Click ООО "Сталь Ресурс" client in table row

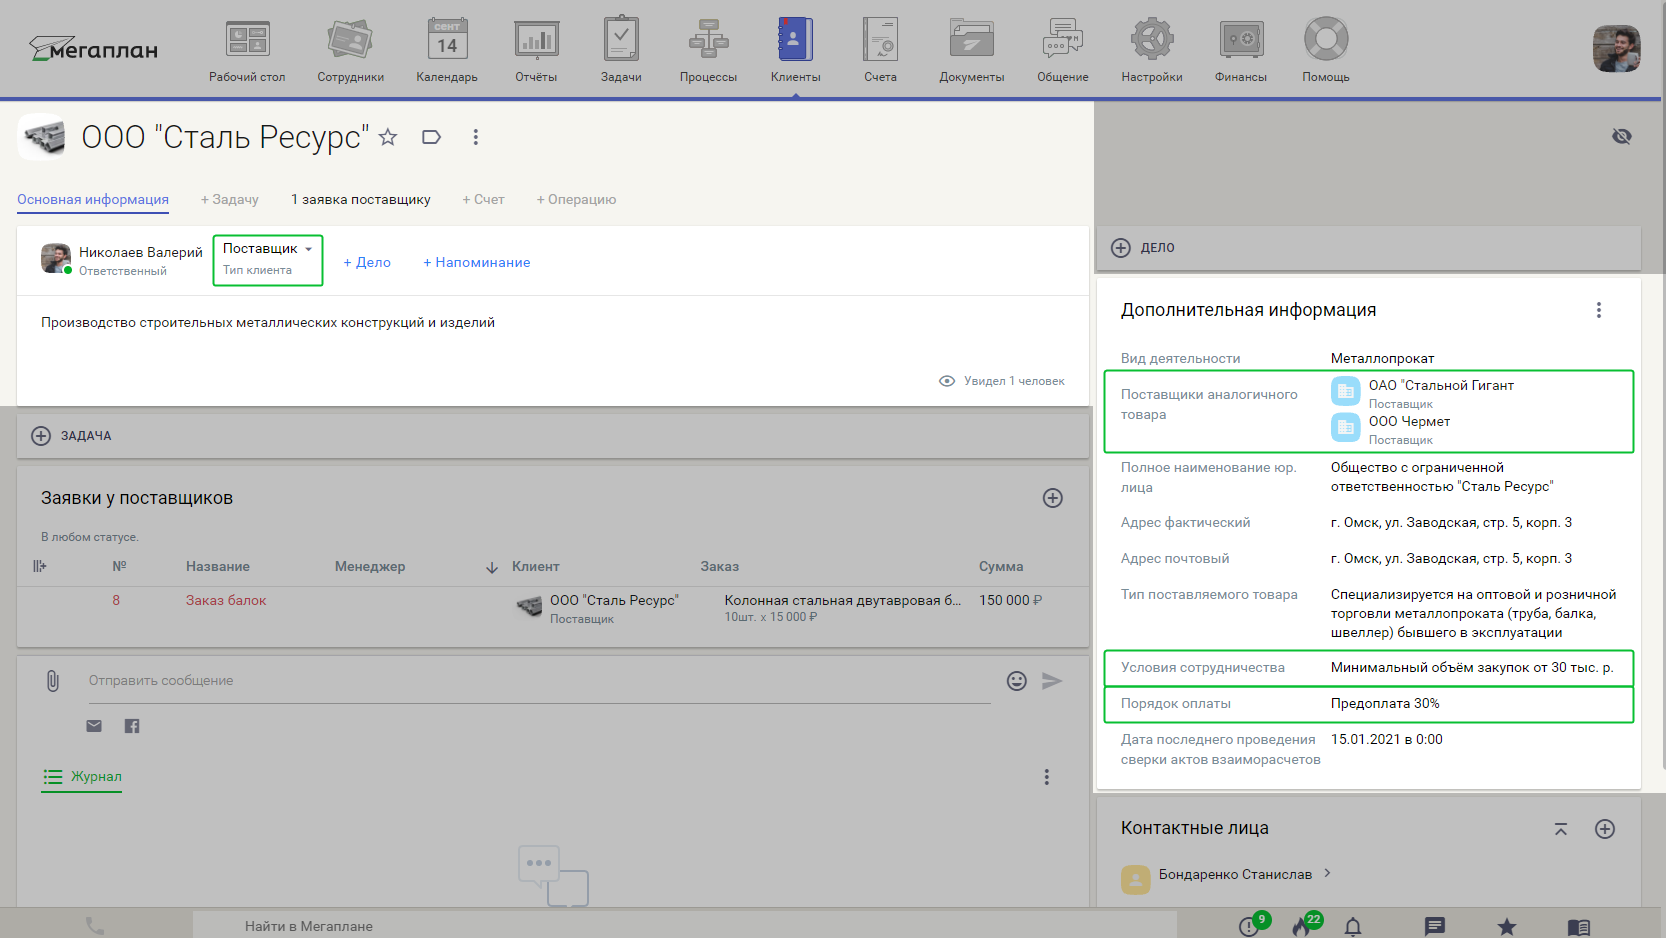(x=614, y=600)
